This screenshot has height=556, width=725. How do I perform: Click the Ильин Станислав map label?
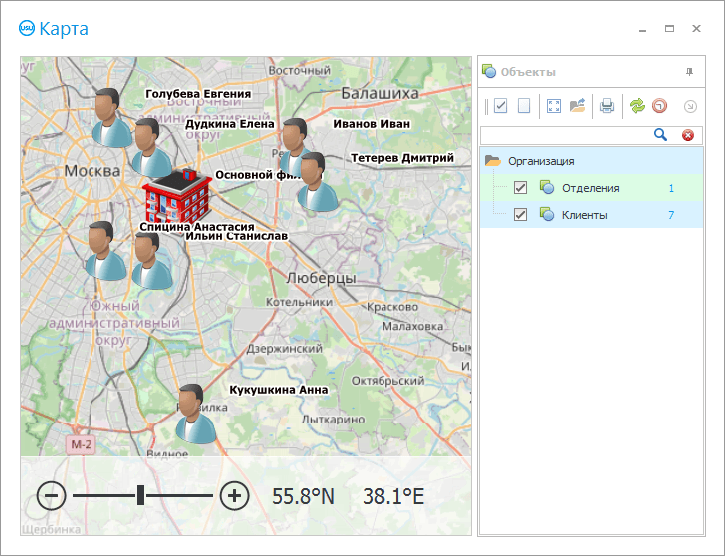(x=237, y=236)
